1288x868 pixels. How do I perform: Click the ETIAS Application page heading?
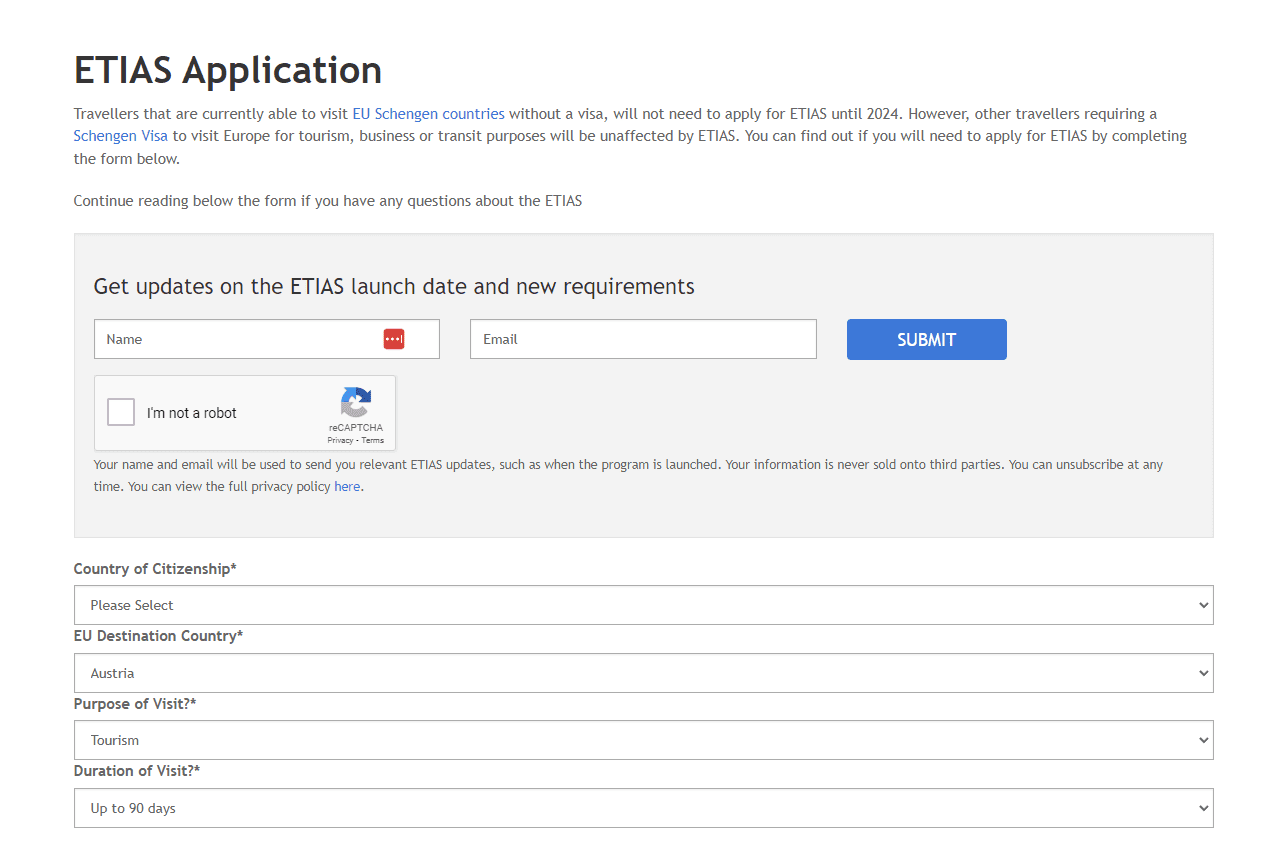point(228,71)
